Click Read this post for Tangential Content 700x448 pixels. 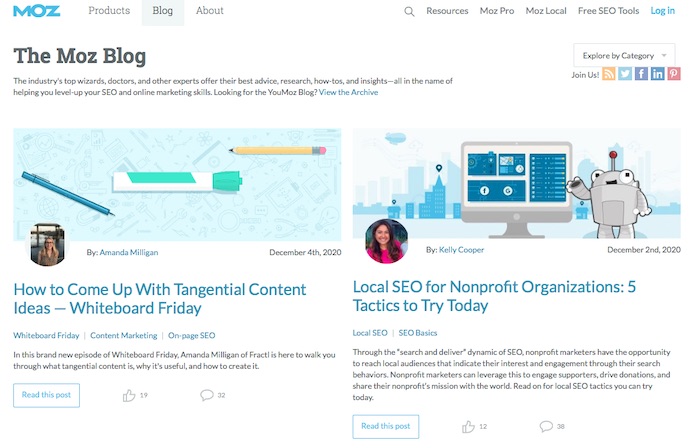pyautogui.click(x=46, y=395)
